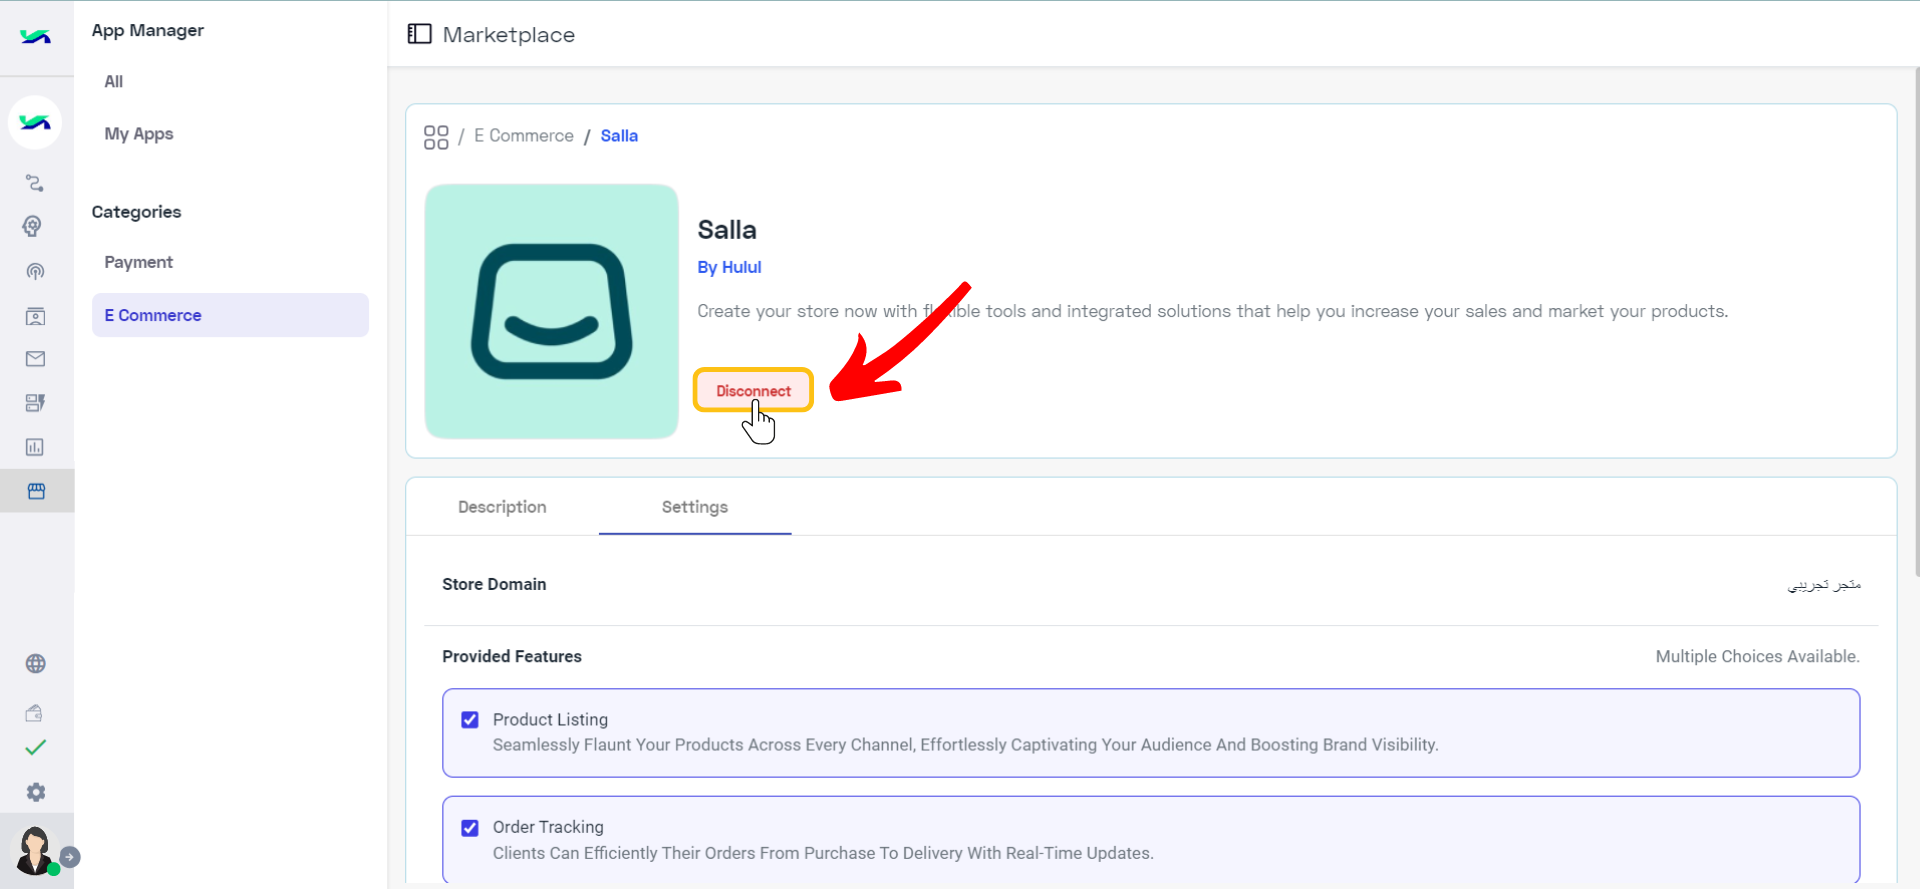The image size is (1920, 889).
Task: Click the green checkmark status icon
Action: click(35, 748)
